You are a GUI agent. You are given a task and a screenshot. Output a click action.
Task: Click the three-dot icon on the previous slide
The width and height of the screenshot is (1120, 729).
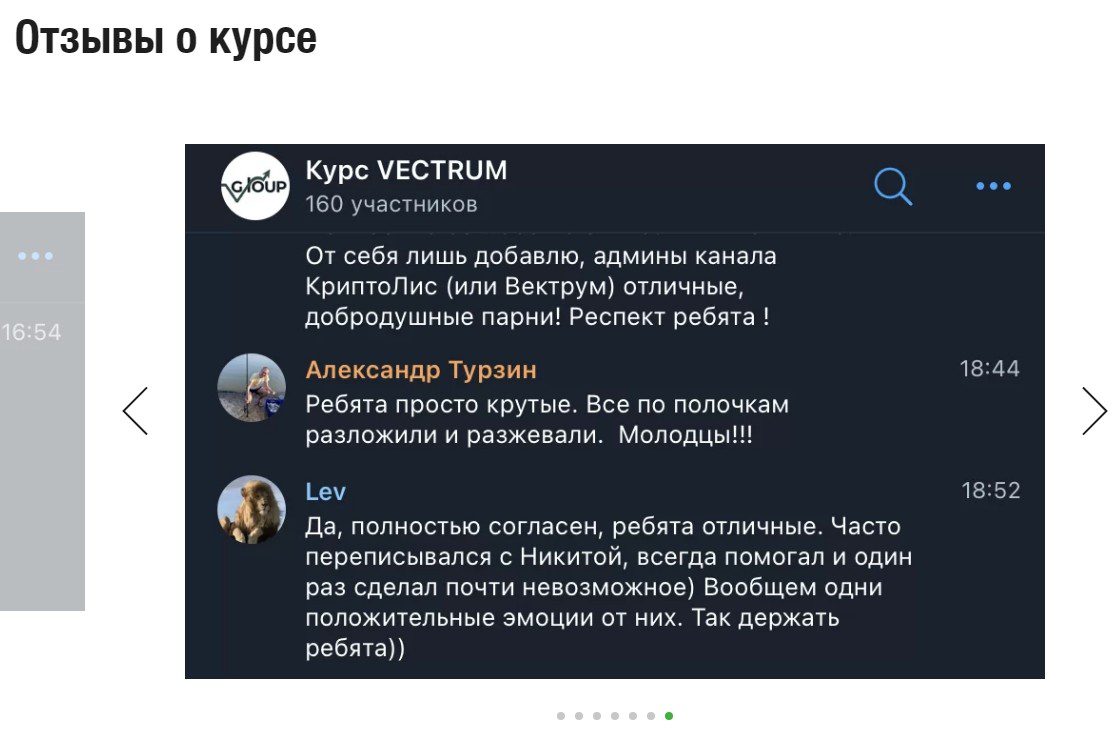pyautogui.click(x=36, y=256)
